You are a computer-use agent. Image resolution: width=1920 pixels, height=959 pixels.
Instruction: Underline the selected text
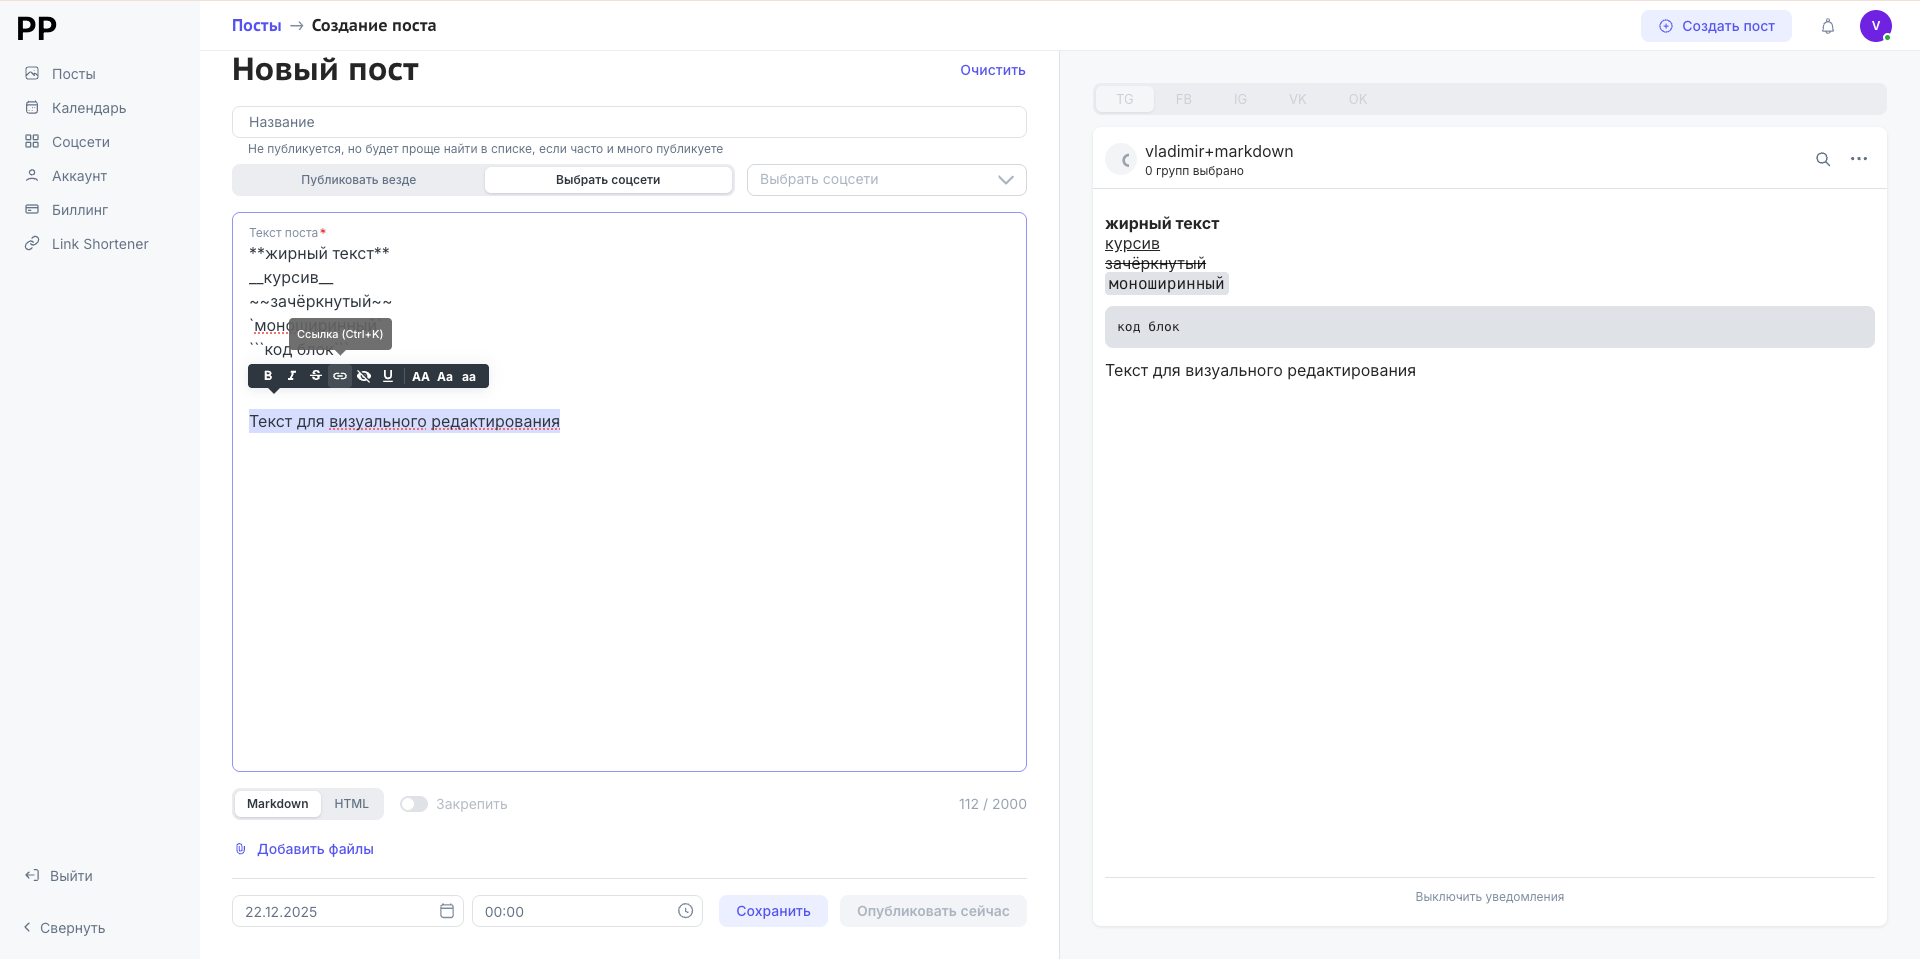click(x=388, y=376)
